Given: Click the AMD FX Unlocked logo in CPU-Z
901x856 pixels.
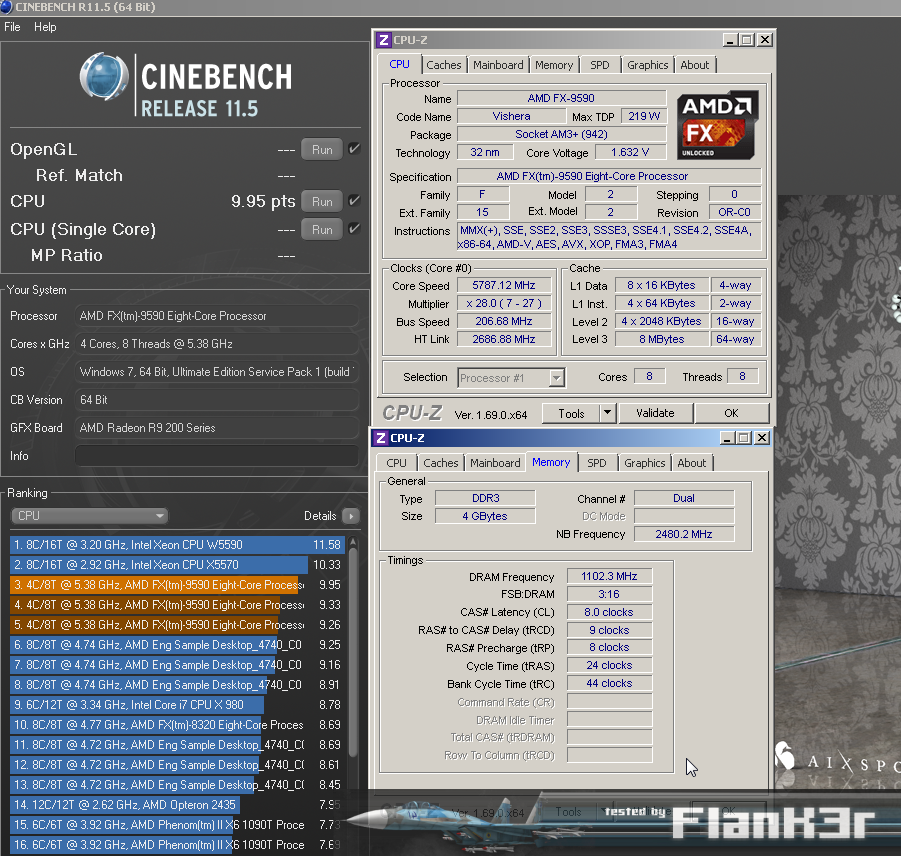Looking at the screenshot, I should (x=717, y=125).
